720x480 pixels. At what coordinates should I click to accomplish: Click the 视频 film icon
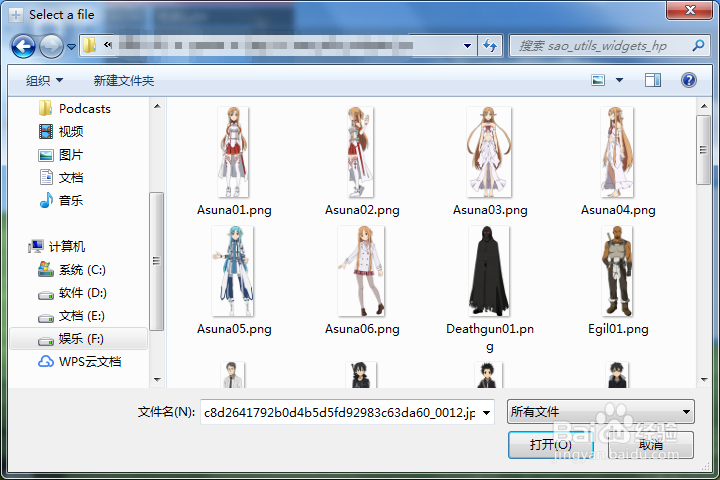tap(46, 132)
